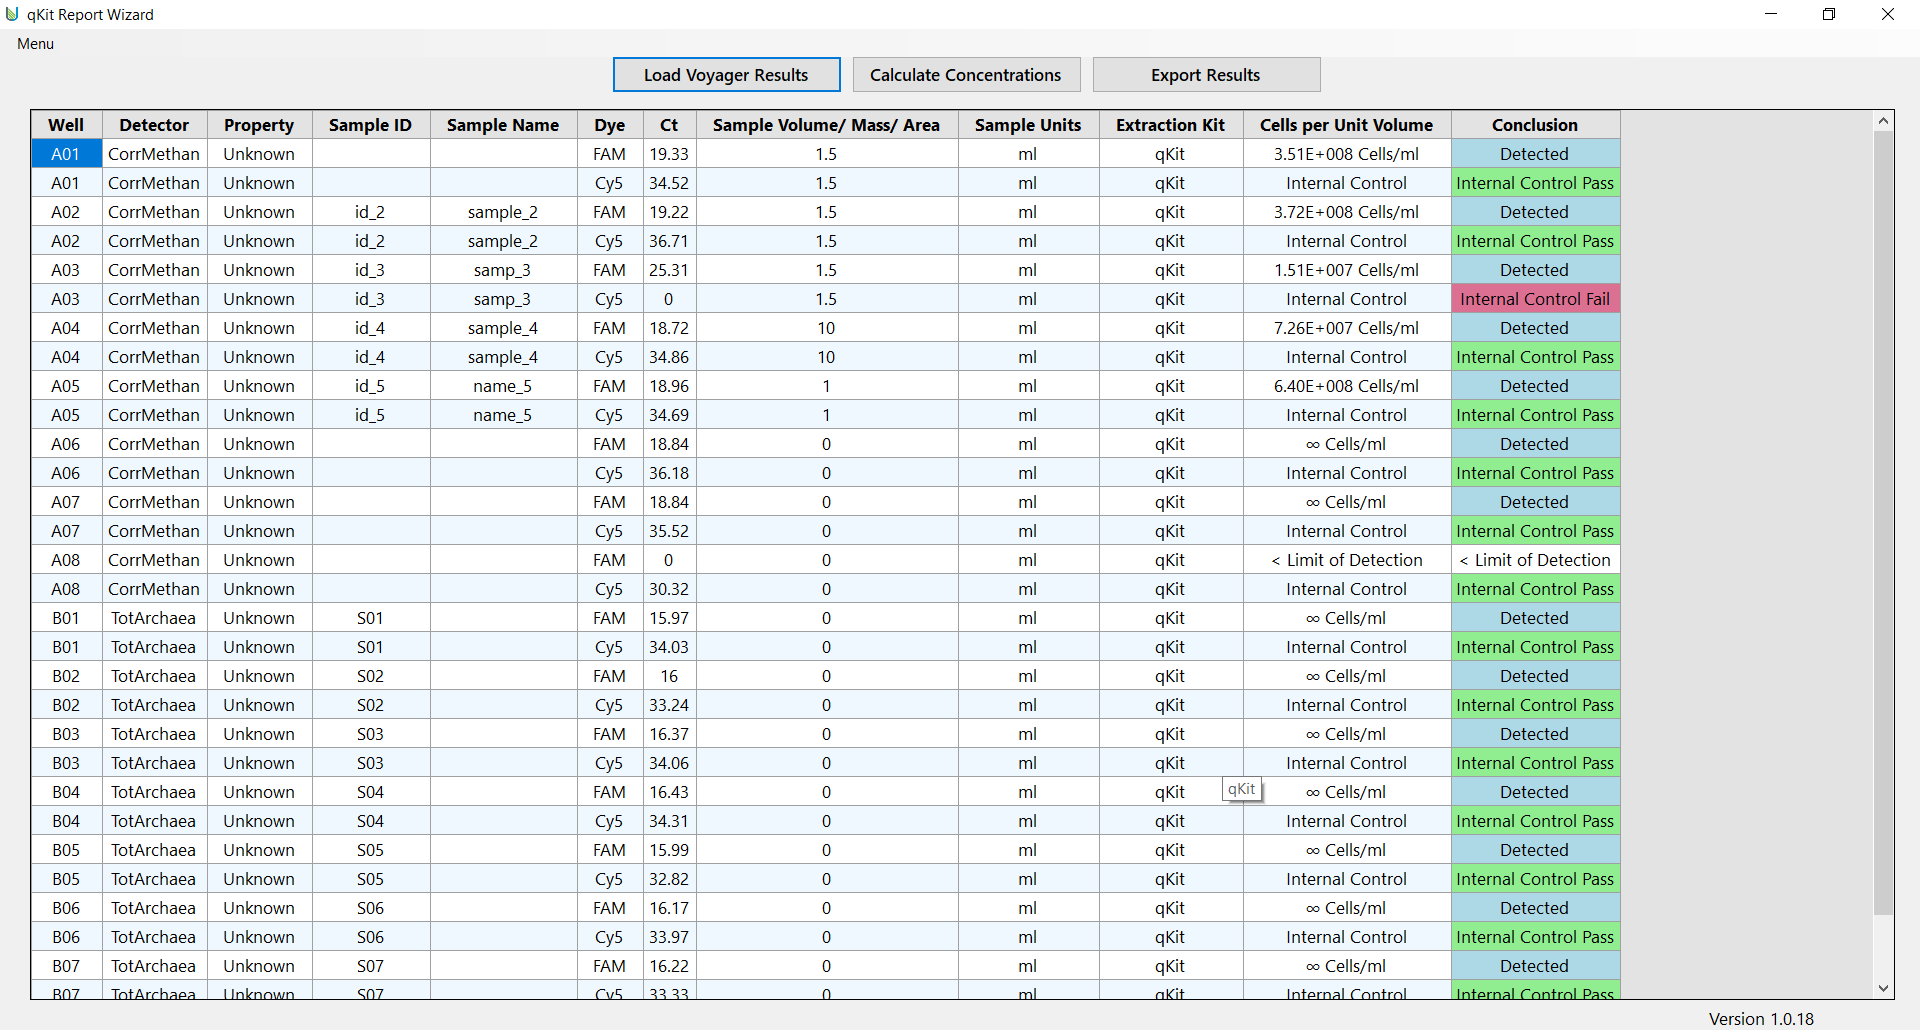Viewport: 1920px width, 1030px height.
Task: Restore down the qKit Report Wizard window
Action: (x=1829, y=14)
